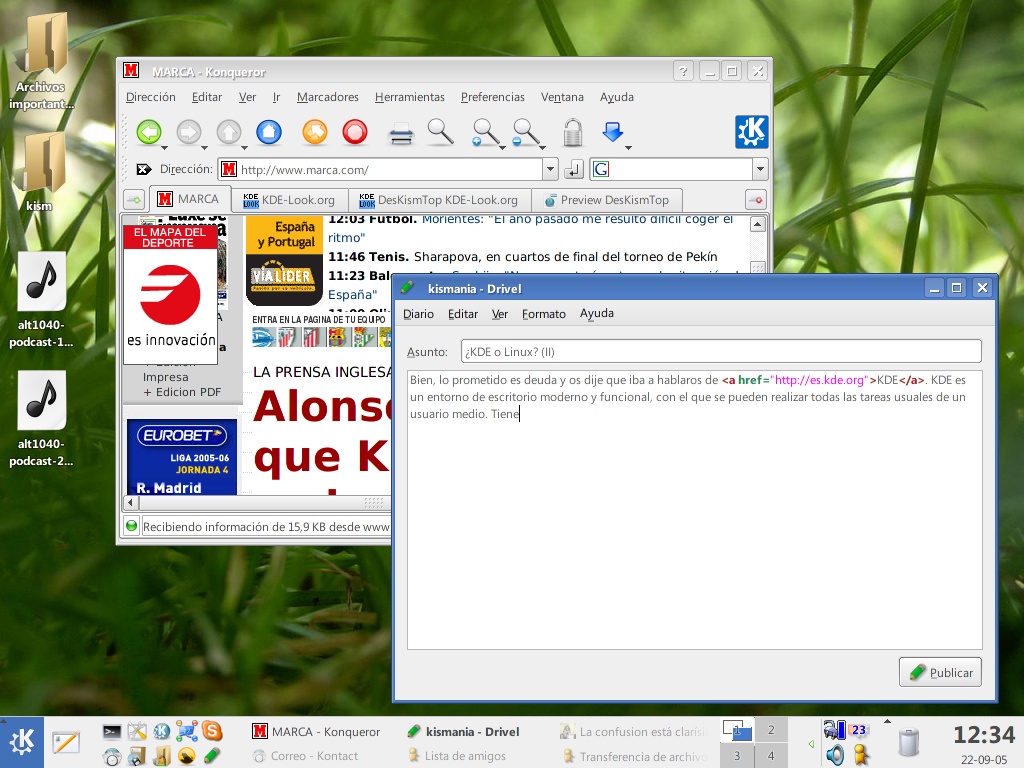Switch to MARCA - Konqueror in taskbar
This screenshot has height=768, width=1024.
[x=316, y=731]
